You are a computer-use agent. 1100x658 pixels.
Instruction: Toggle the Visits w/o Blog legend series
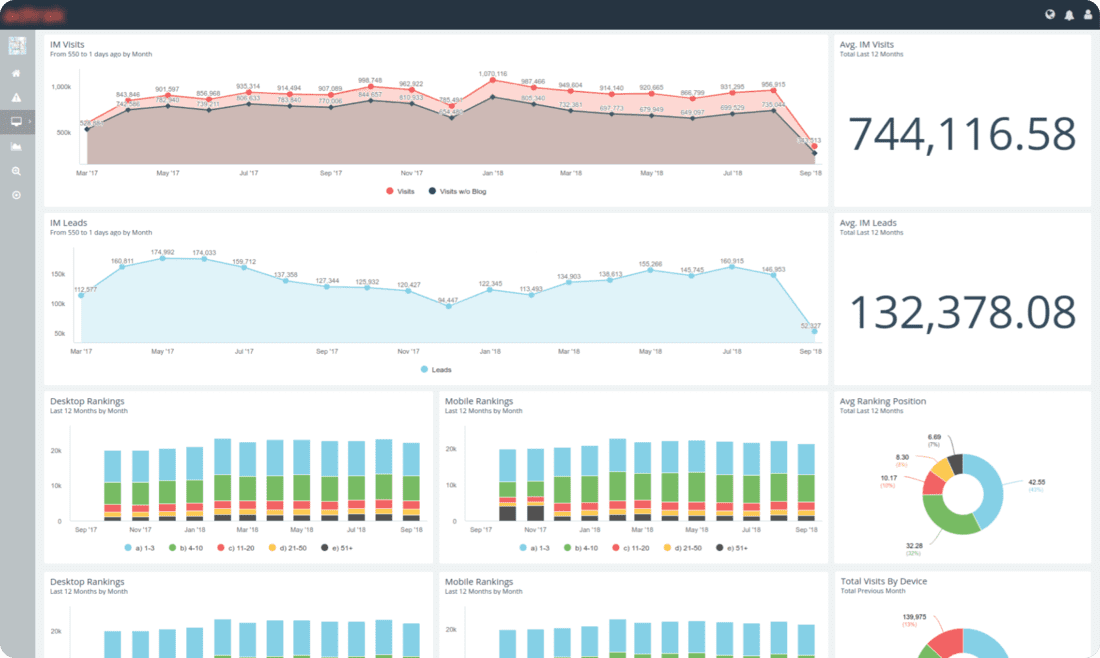pyautogui.click(x=457, y=192)
